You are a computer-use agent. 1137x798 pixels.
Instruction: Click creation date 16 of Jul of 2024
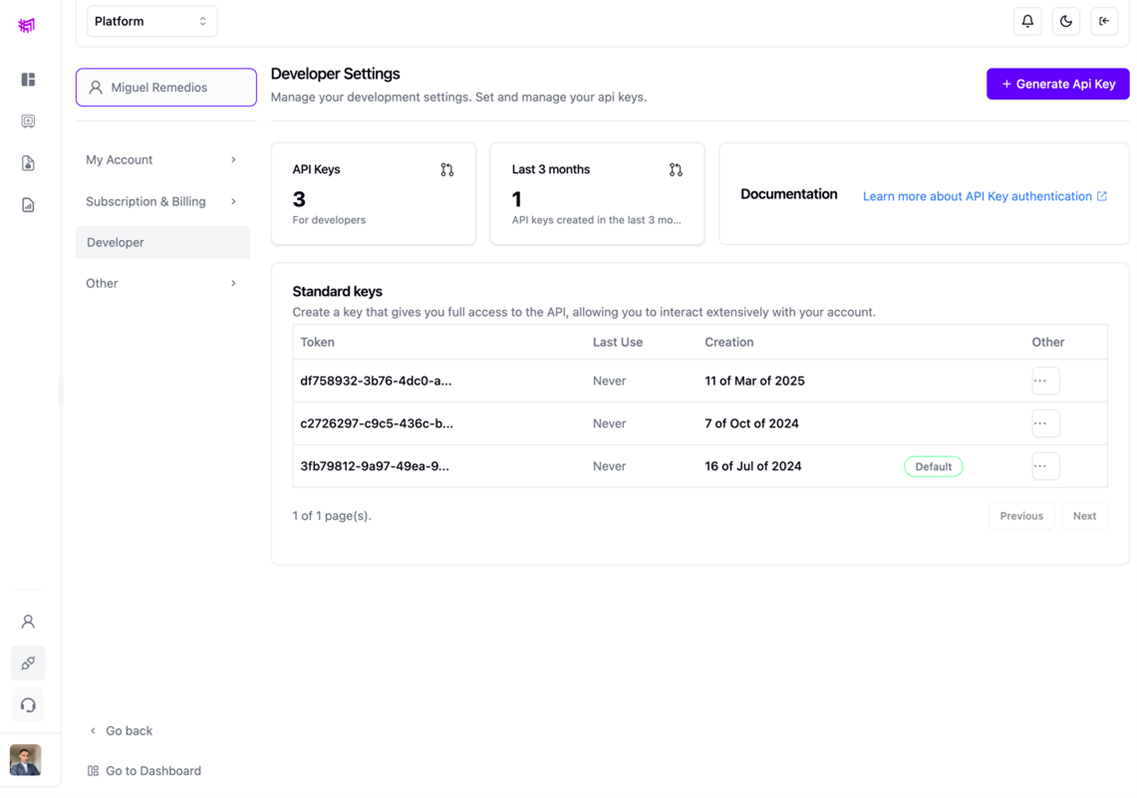pyautogui.click(x=753, y=466)
